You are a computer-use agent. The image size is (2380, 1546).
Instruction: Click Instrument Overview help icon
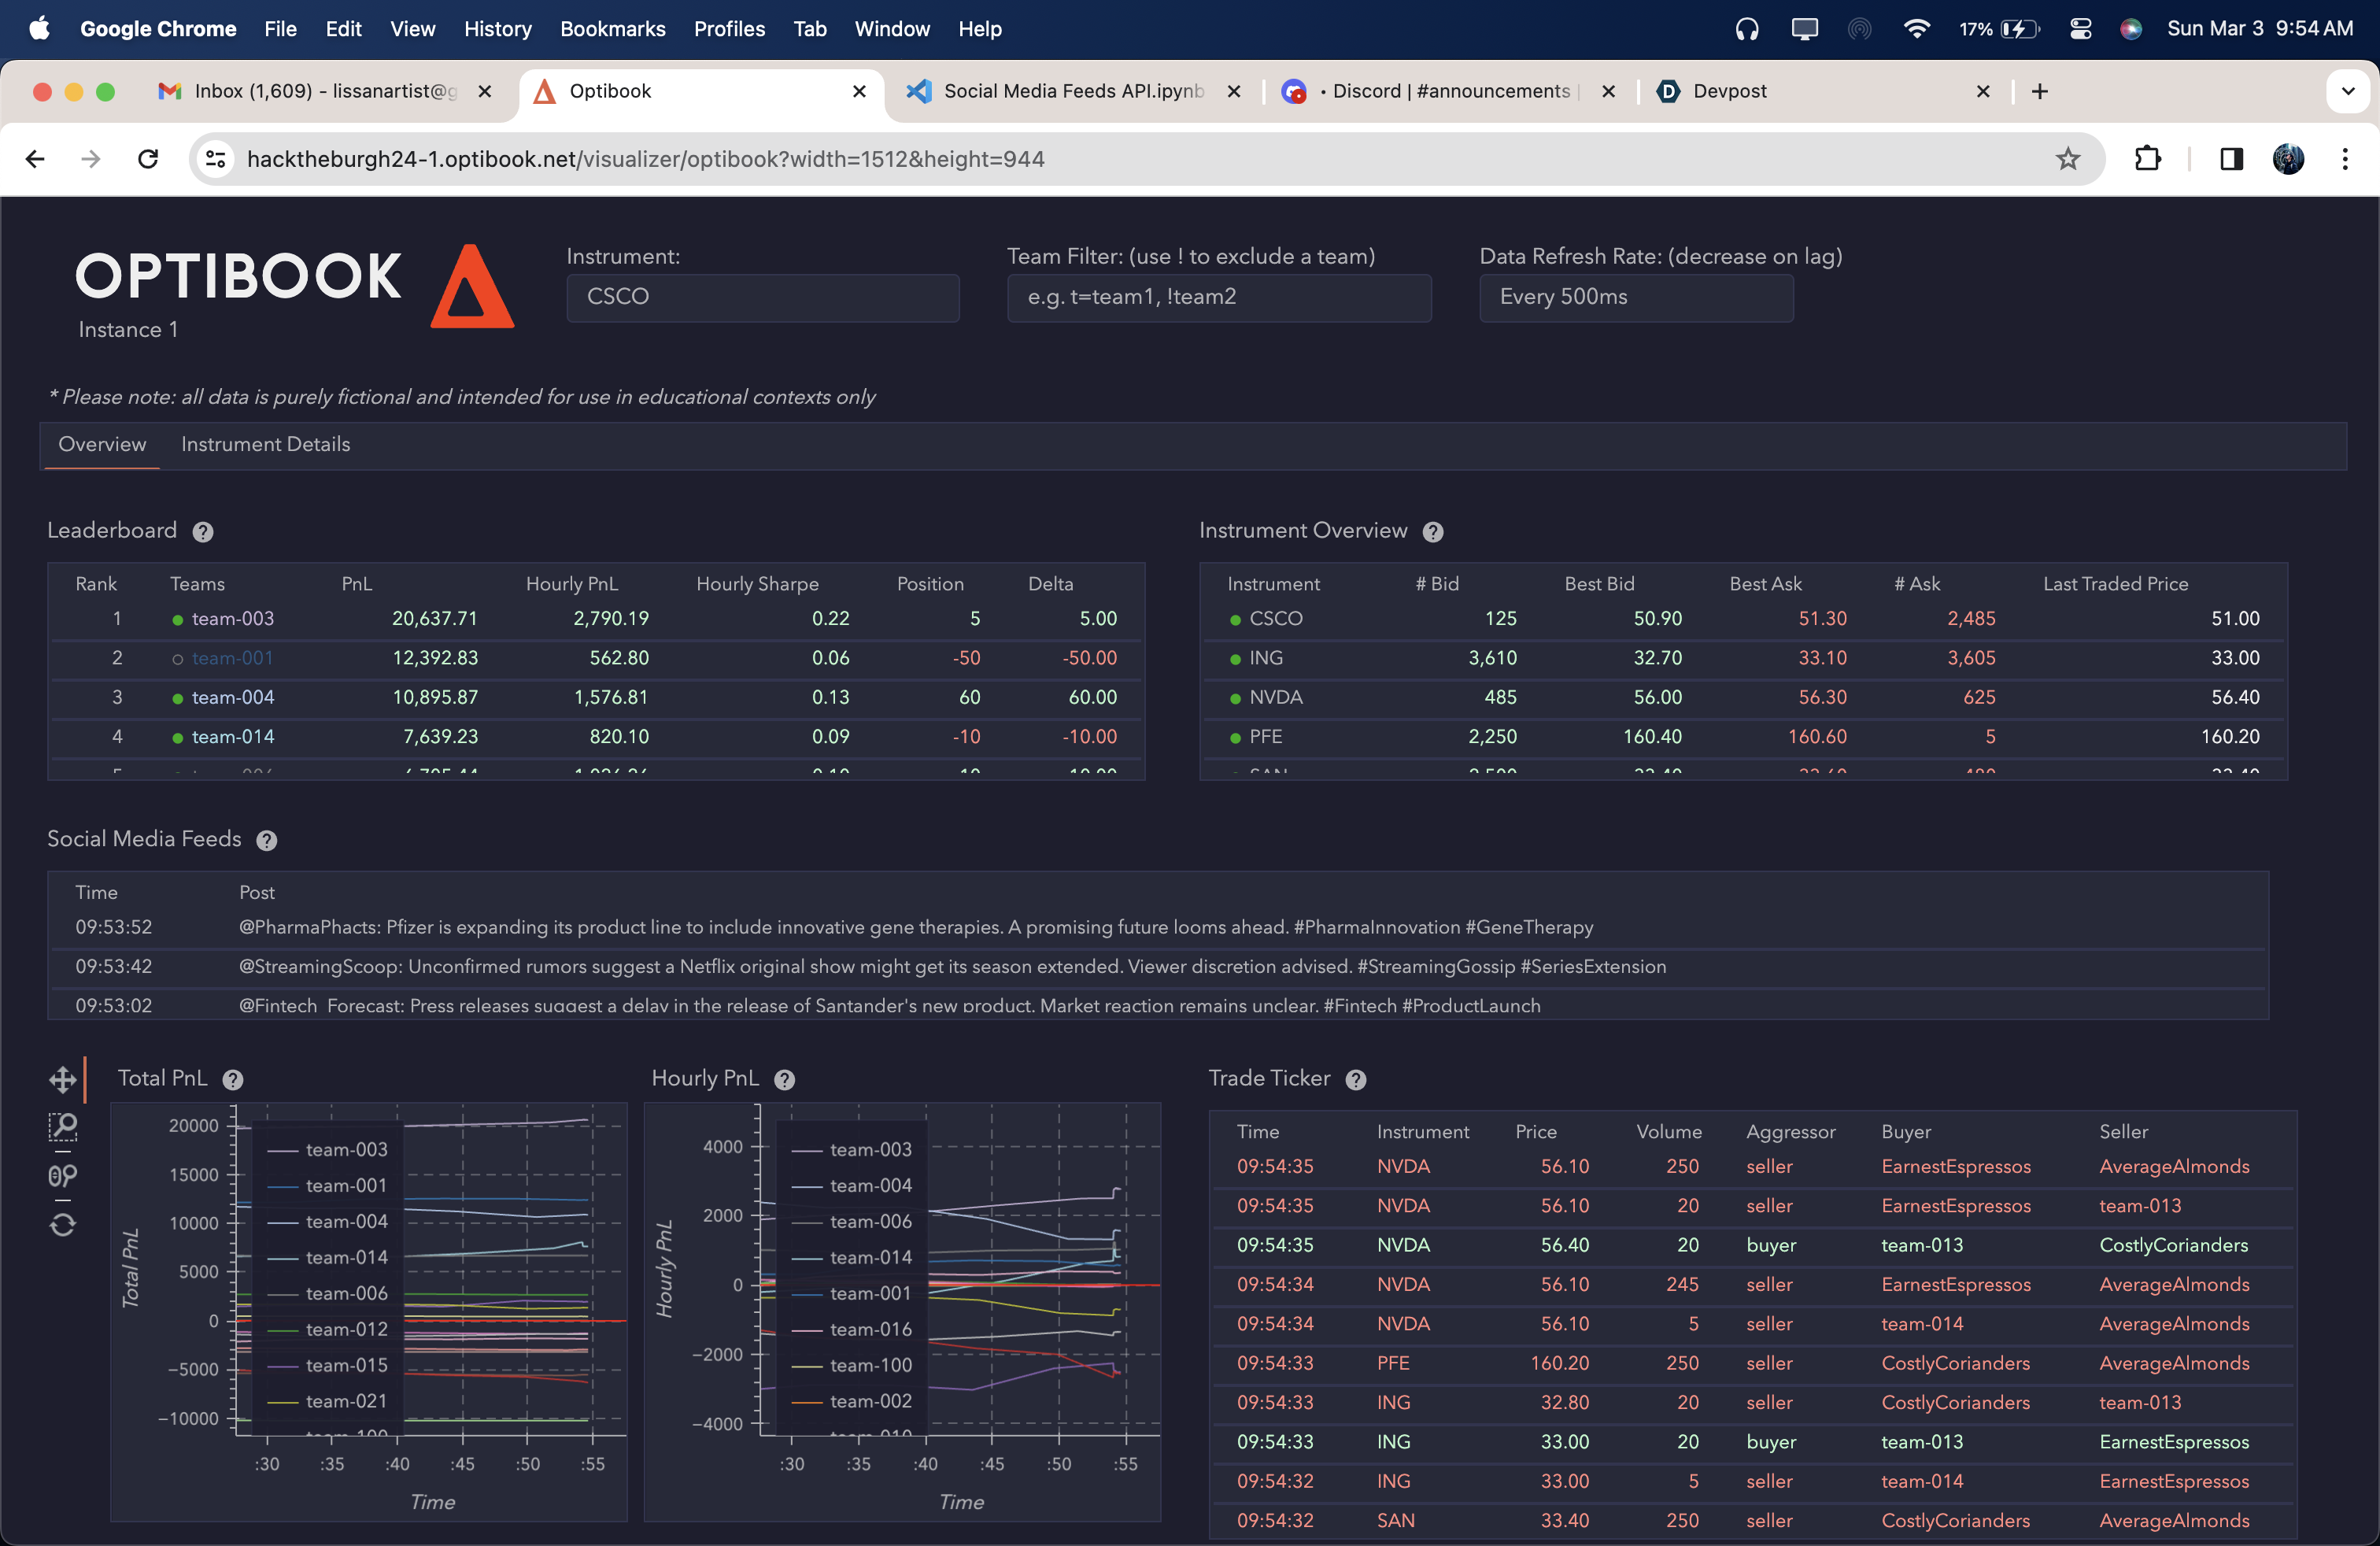pyautogui.click(x=1432, y=532)
